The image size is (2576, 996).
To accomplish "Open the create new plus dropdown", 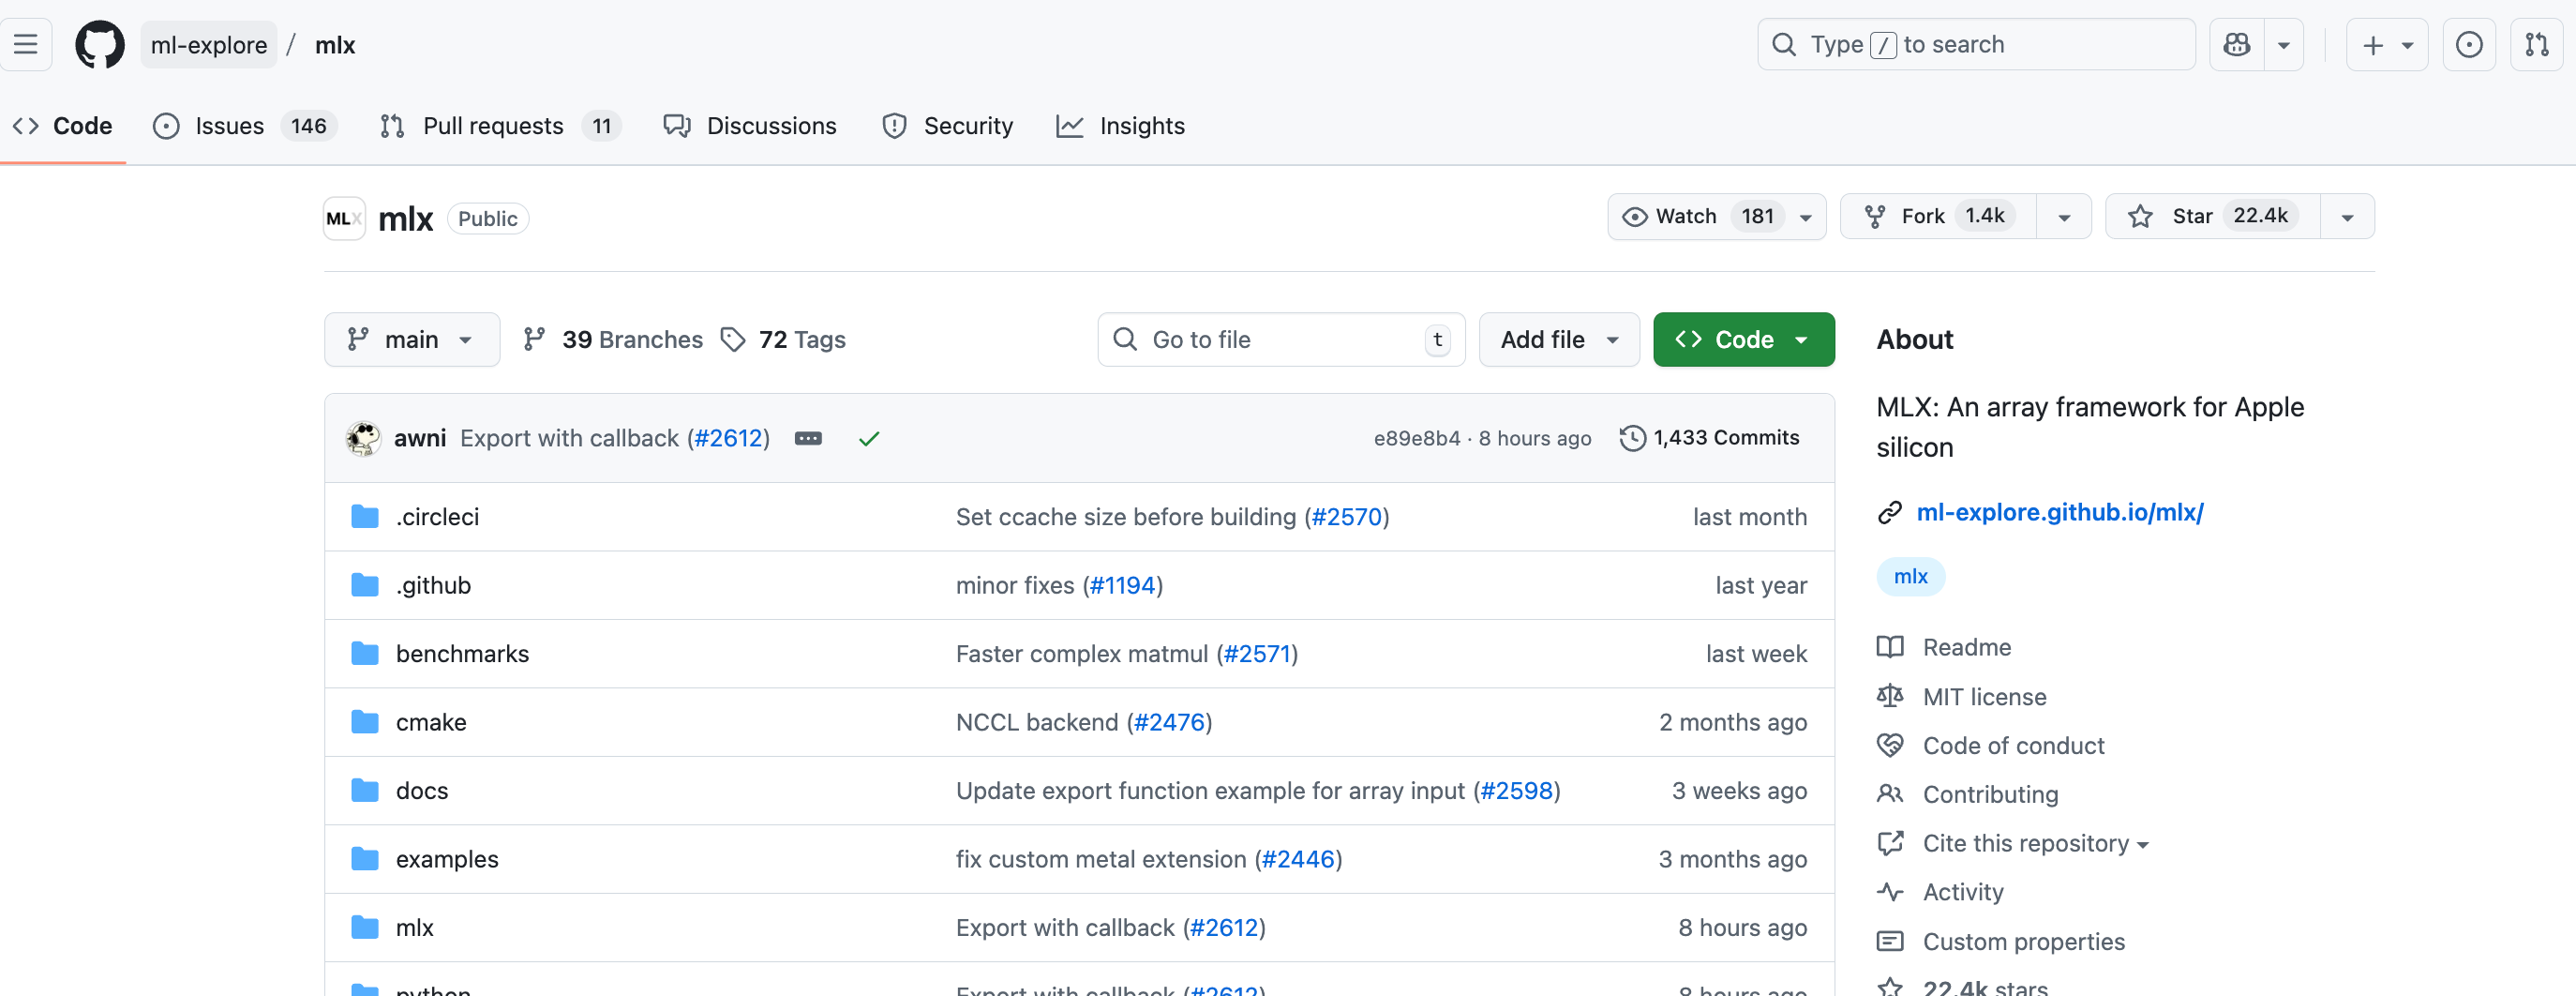I will point(2386,45).
